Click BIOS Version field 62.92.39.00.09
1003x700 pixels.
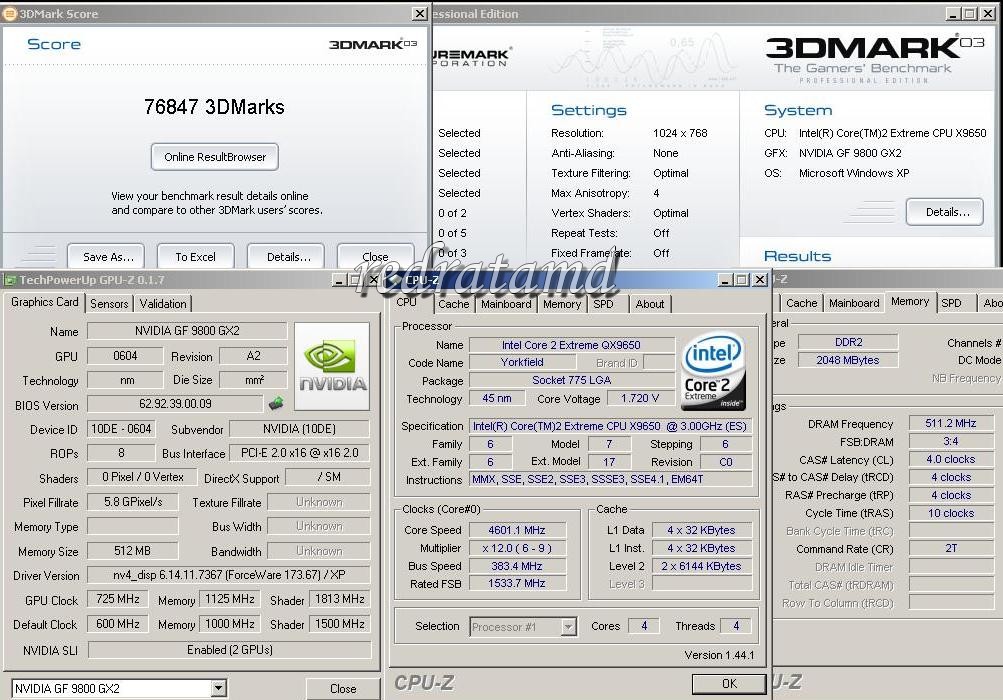175,404
